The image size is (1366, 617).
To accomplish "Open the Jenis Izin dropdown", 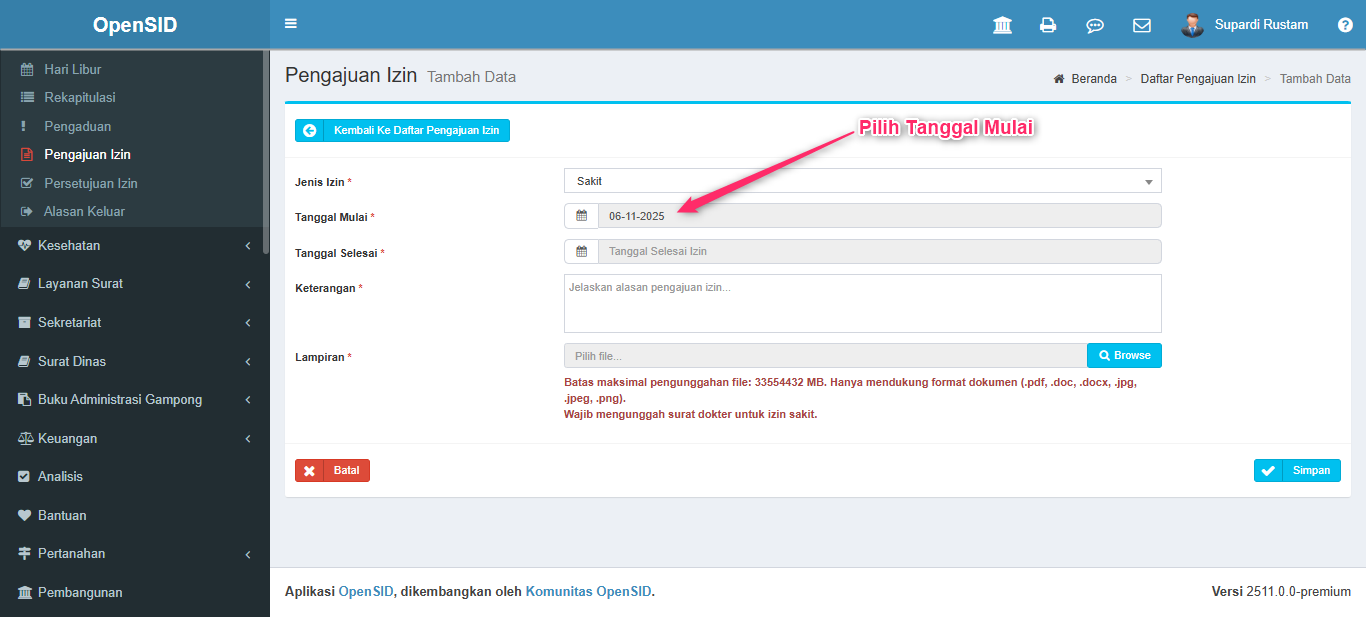I will point(862,181).
